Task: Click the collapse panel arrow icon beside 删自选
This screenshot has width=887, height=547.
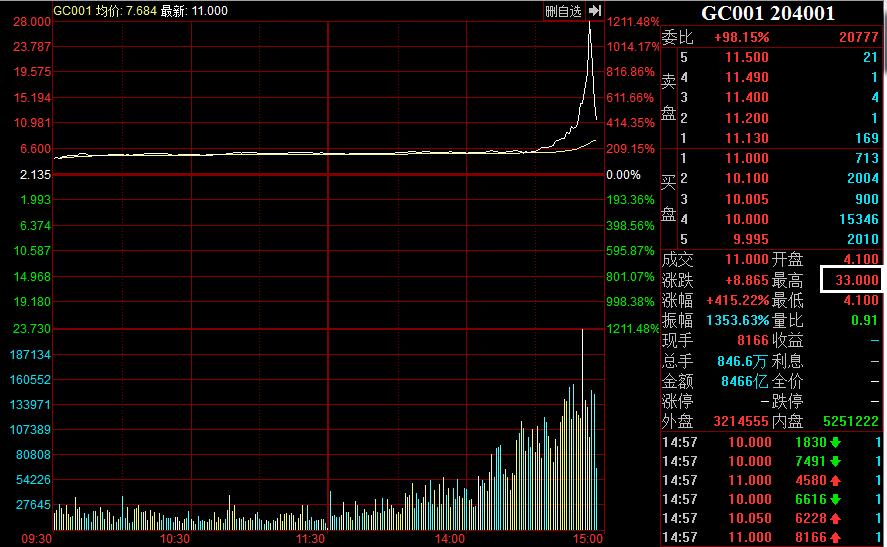Action: tap(594, 10)
